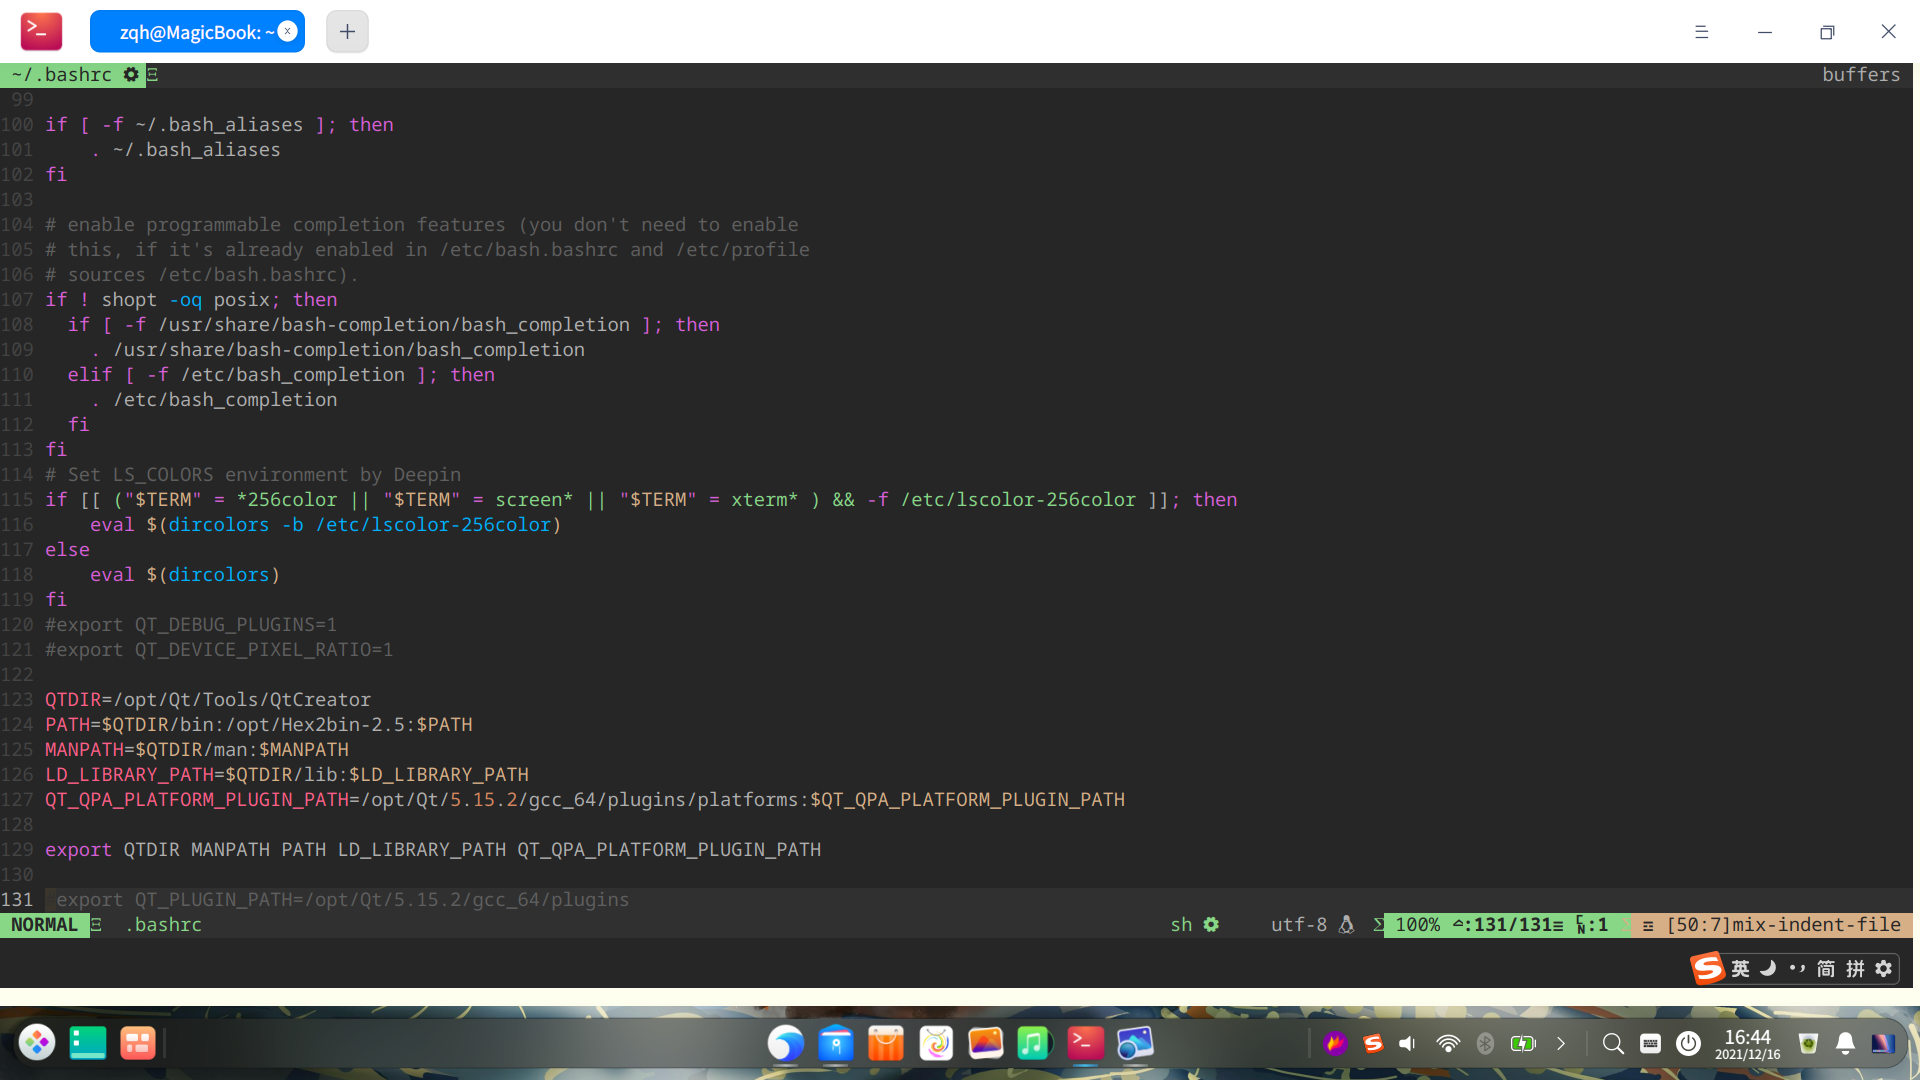
Task: Open the terminal hamburger menu
Action: (1701, 32)
